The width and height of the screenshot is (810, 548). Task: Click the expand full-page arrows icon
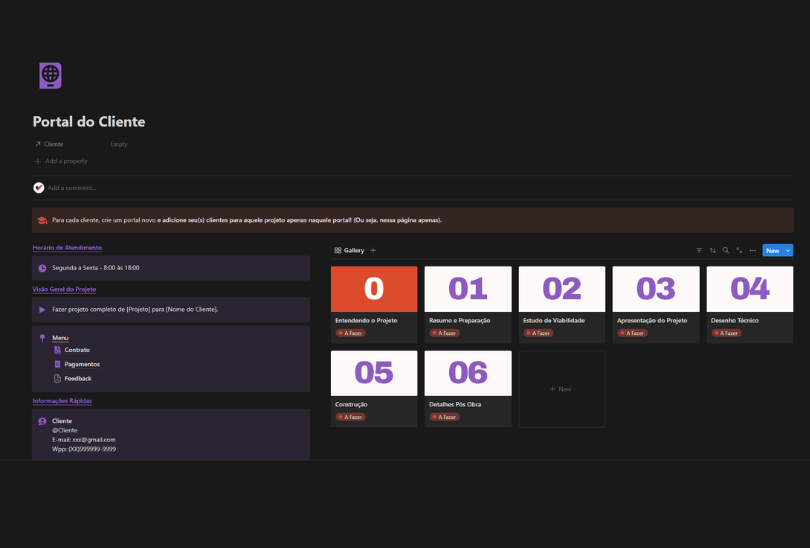click(739, 250)
